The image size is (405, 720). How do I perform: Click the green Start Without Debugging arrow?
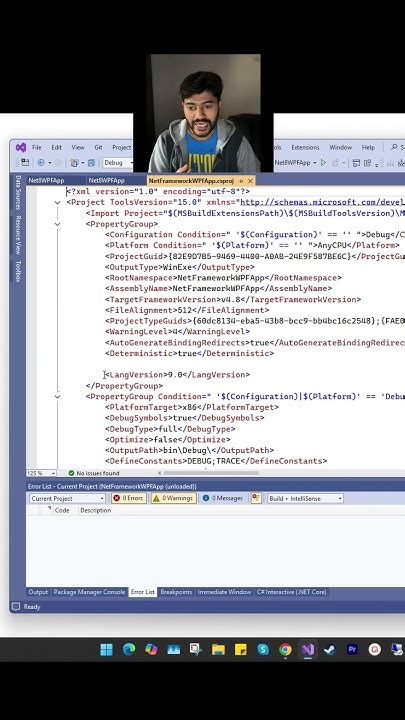coord(323,163)
